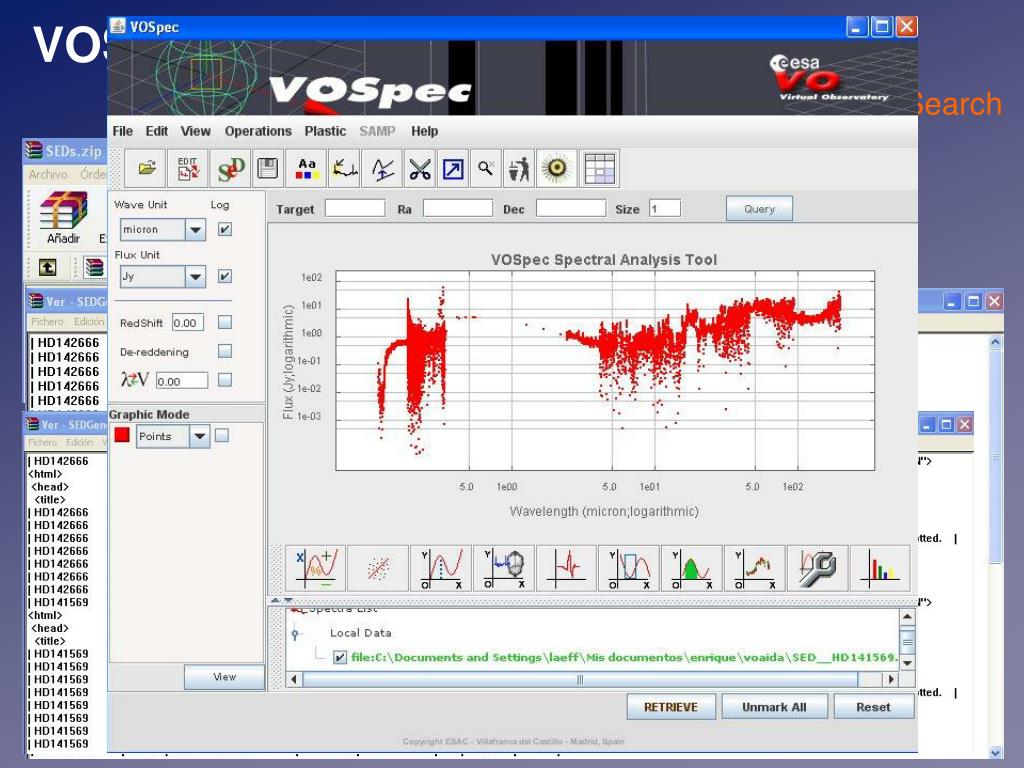1024x768 pixels.
Task: Open the Wave Unit micron dropdown
Action: tap(195, 229)
